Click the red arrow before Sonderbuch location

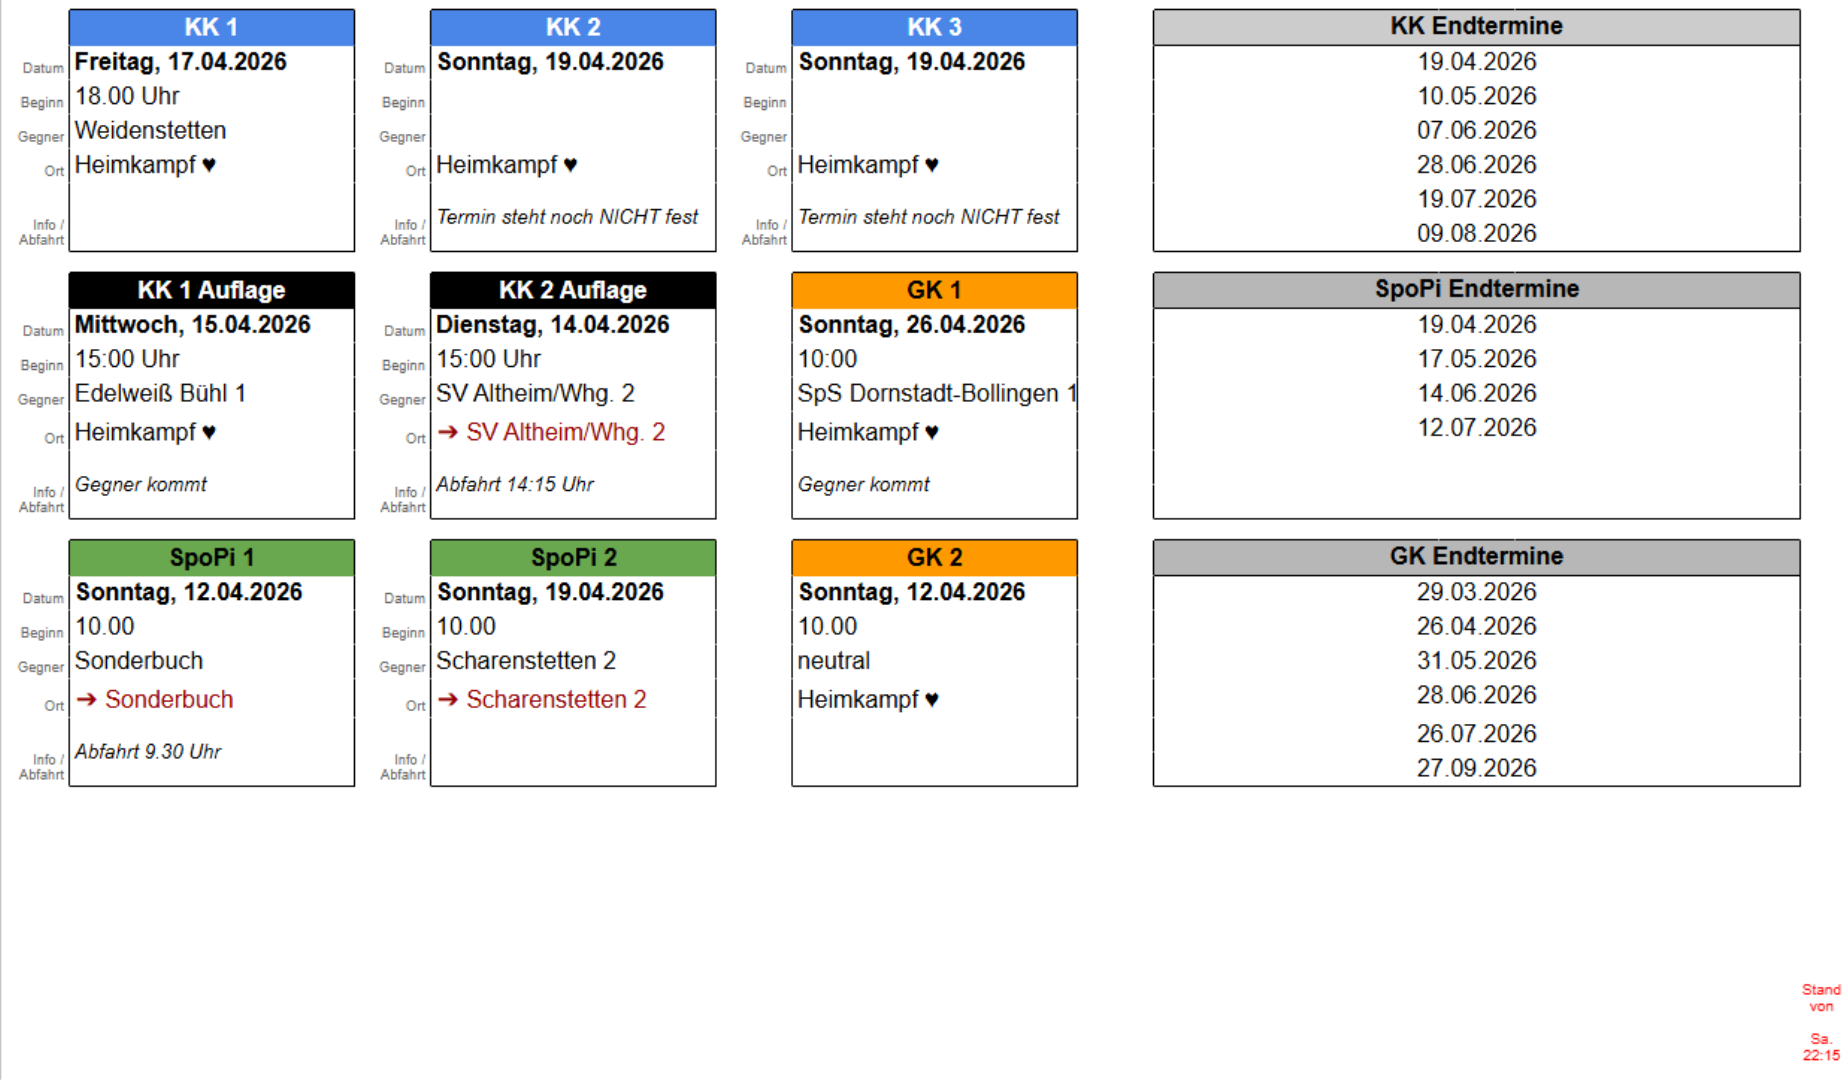click(x=87, y=699)
